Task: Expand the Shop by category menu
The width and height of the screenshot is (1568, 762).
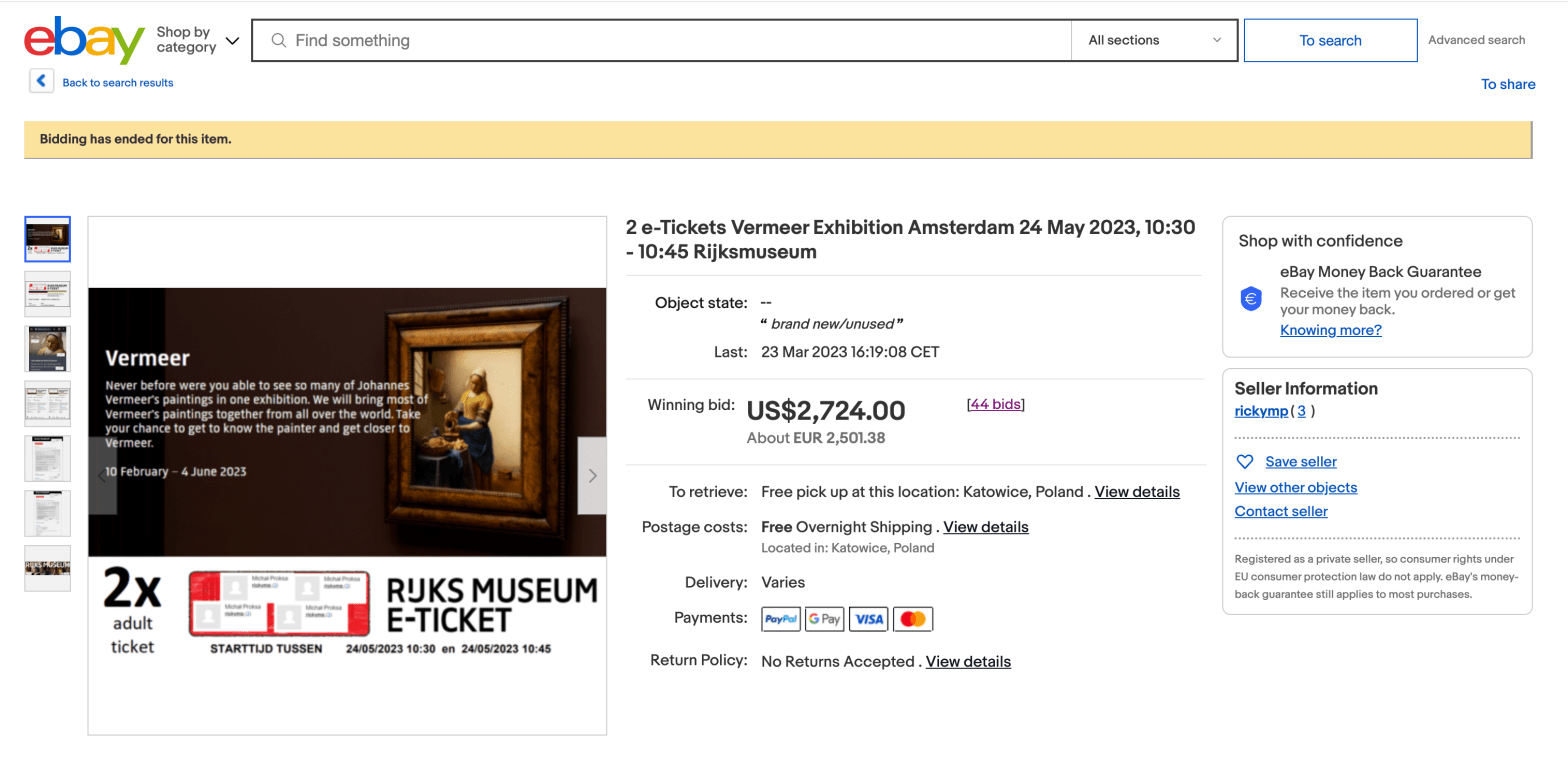Action: click(197, 40)
